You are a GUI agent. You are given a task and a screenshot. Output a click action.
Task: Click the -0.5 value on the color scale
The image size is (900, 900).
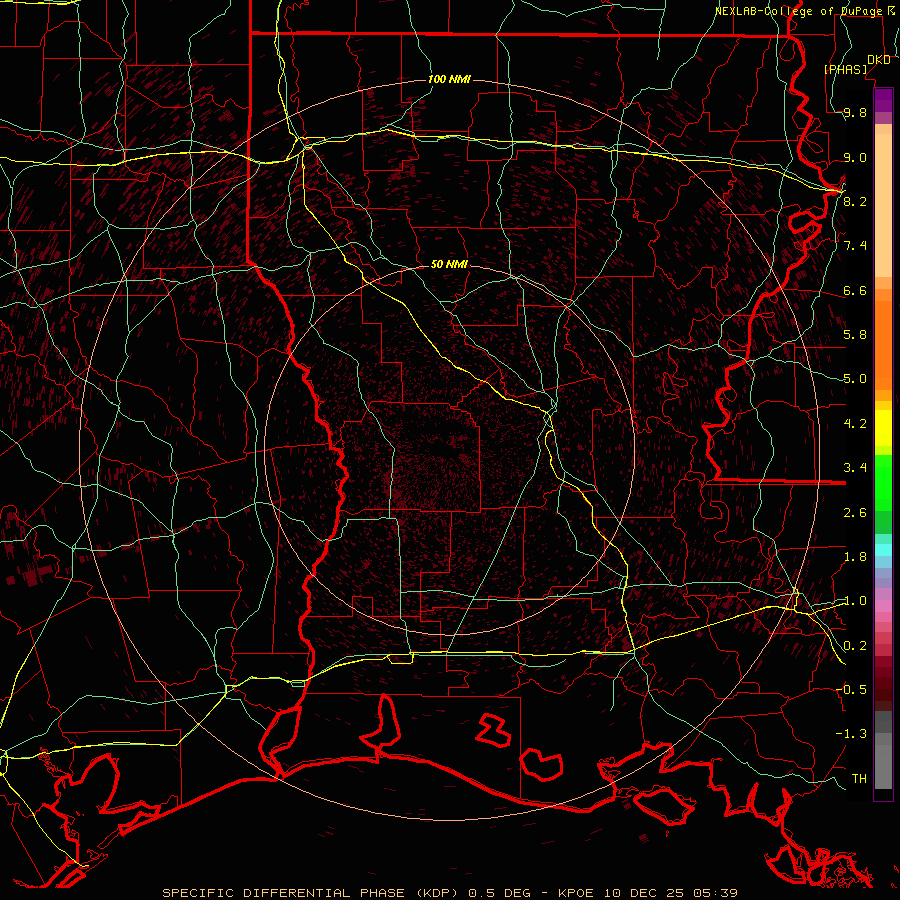[x=851, y=689]
